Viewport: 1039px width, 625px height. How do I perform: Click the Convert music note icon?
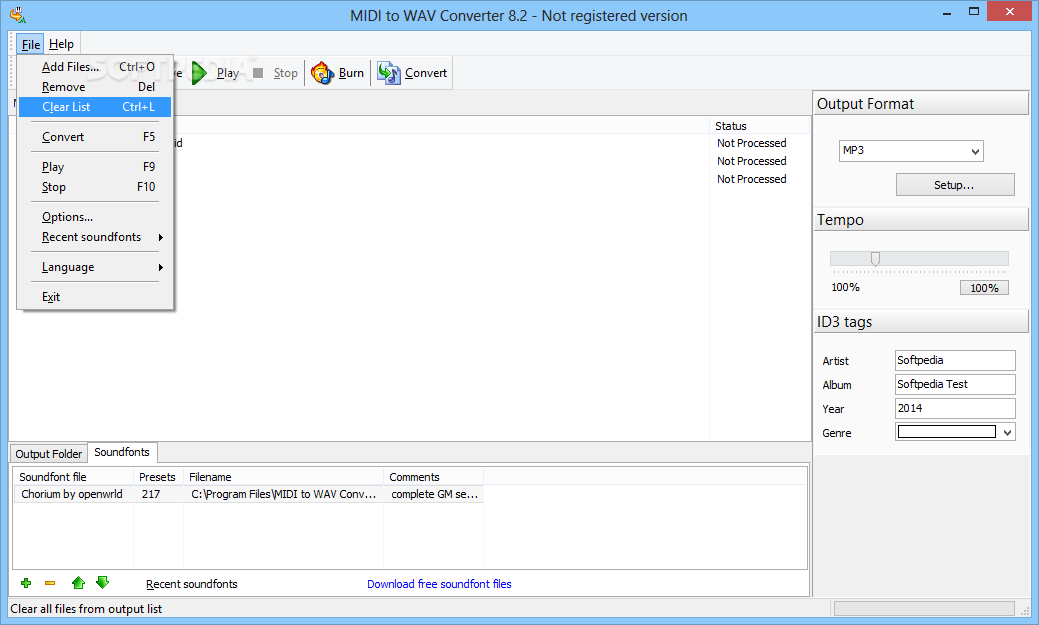[x=389, y=73]
